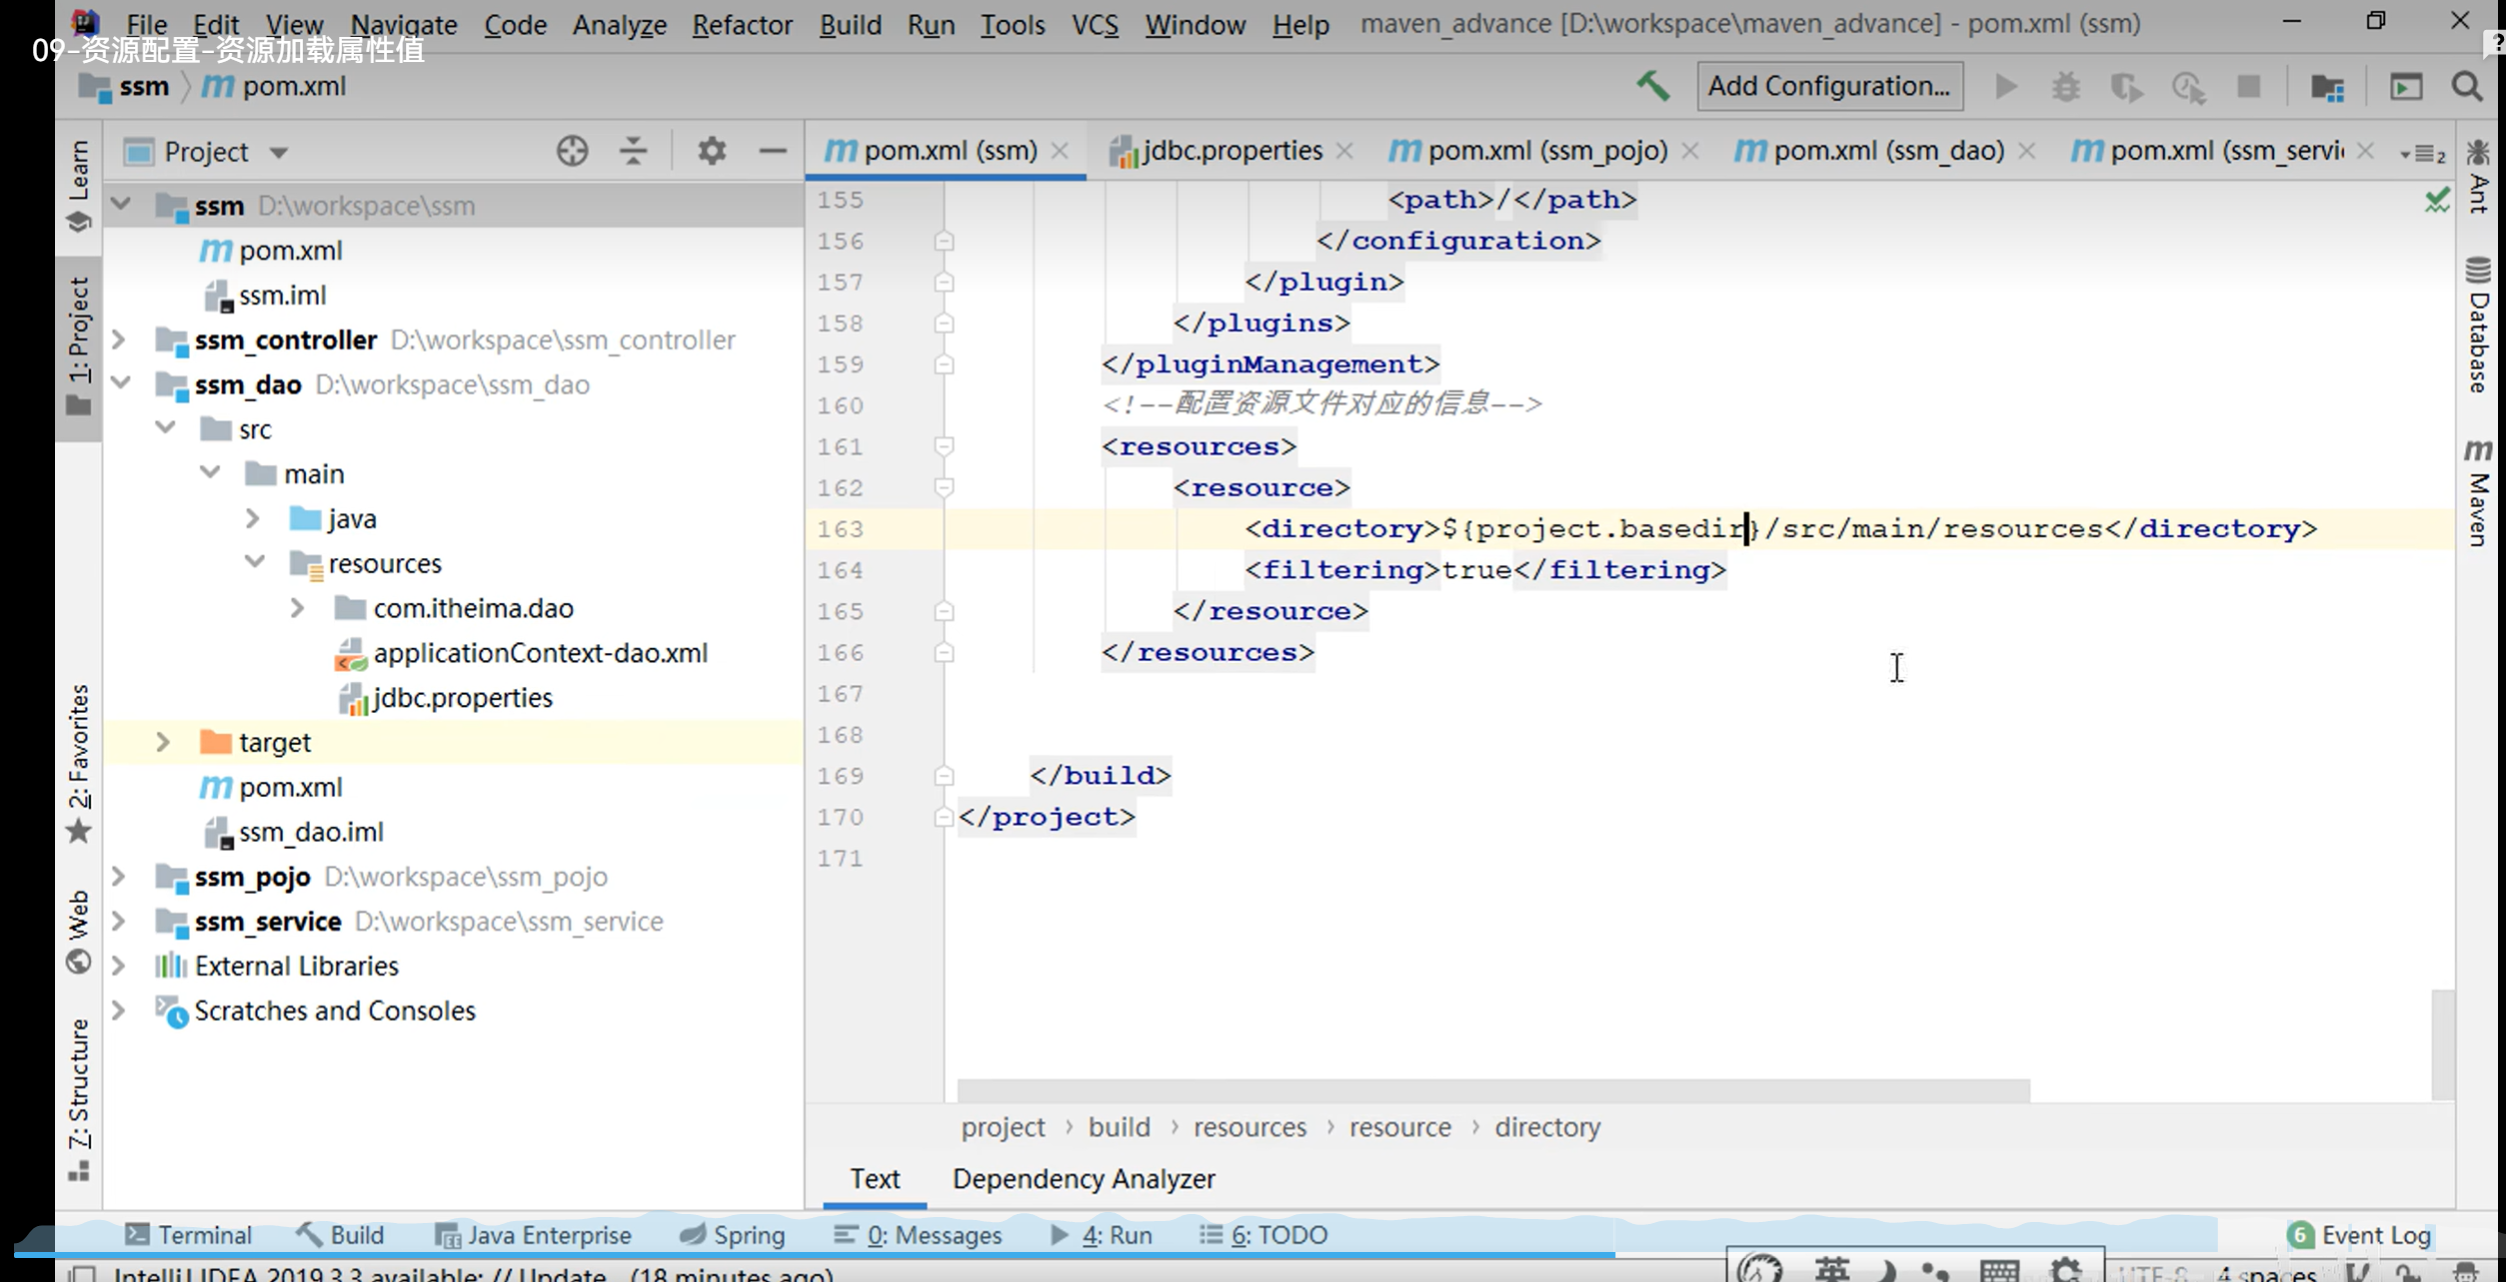
Task: Toggle the Database side panel
Action: click(2478, 327)
